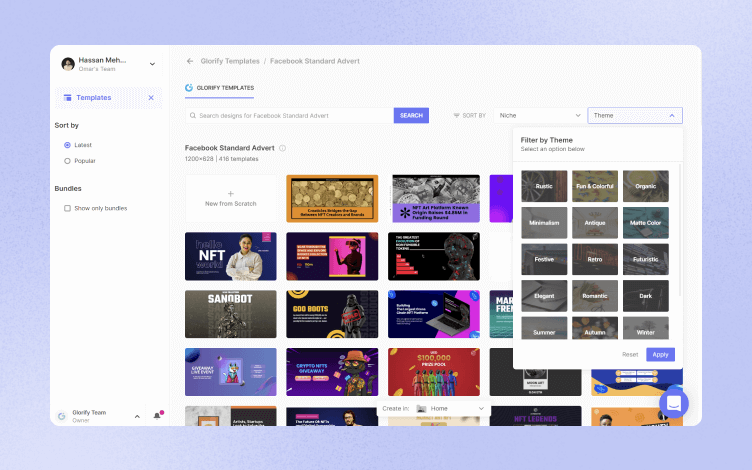
Task: Click the Sort By filter icon
Action: pos(457,116)
